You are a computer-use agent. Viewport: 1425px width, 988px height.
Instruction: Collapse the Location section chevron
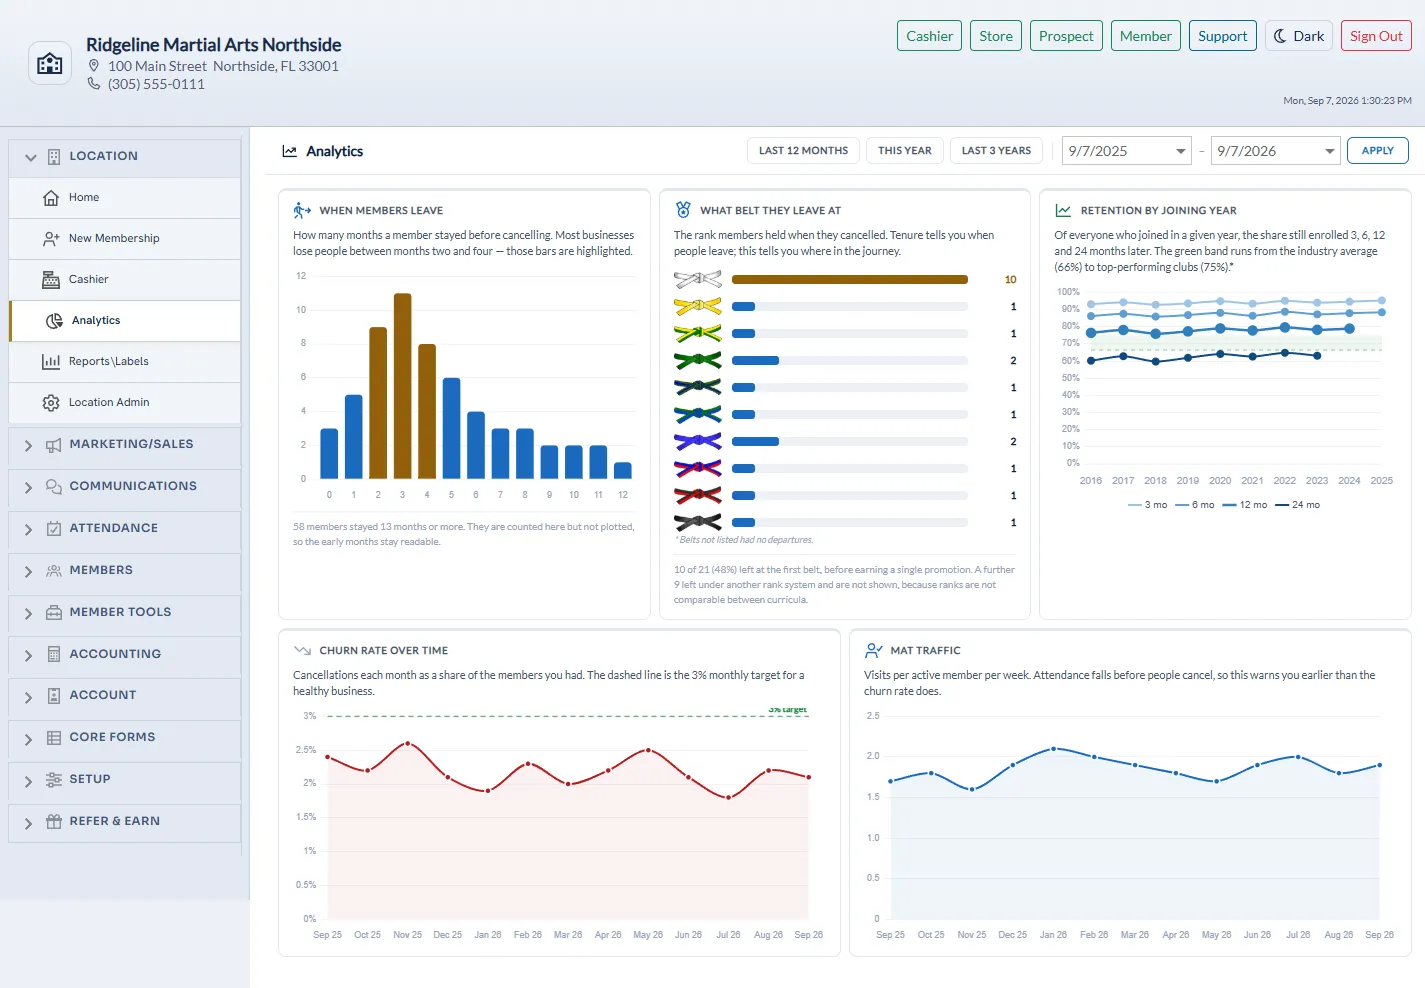(x=31, y=157)
